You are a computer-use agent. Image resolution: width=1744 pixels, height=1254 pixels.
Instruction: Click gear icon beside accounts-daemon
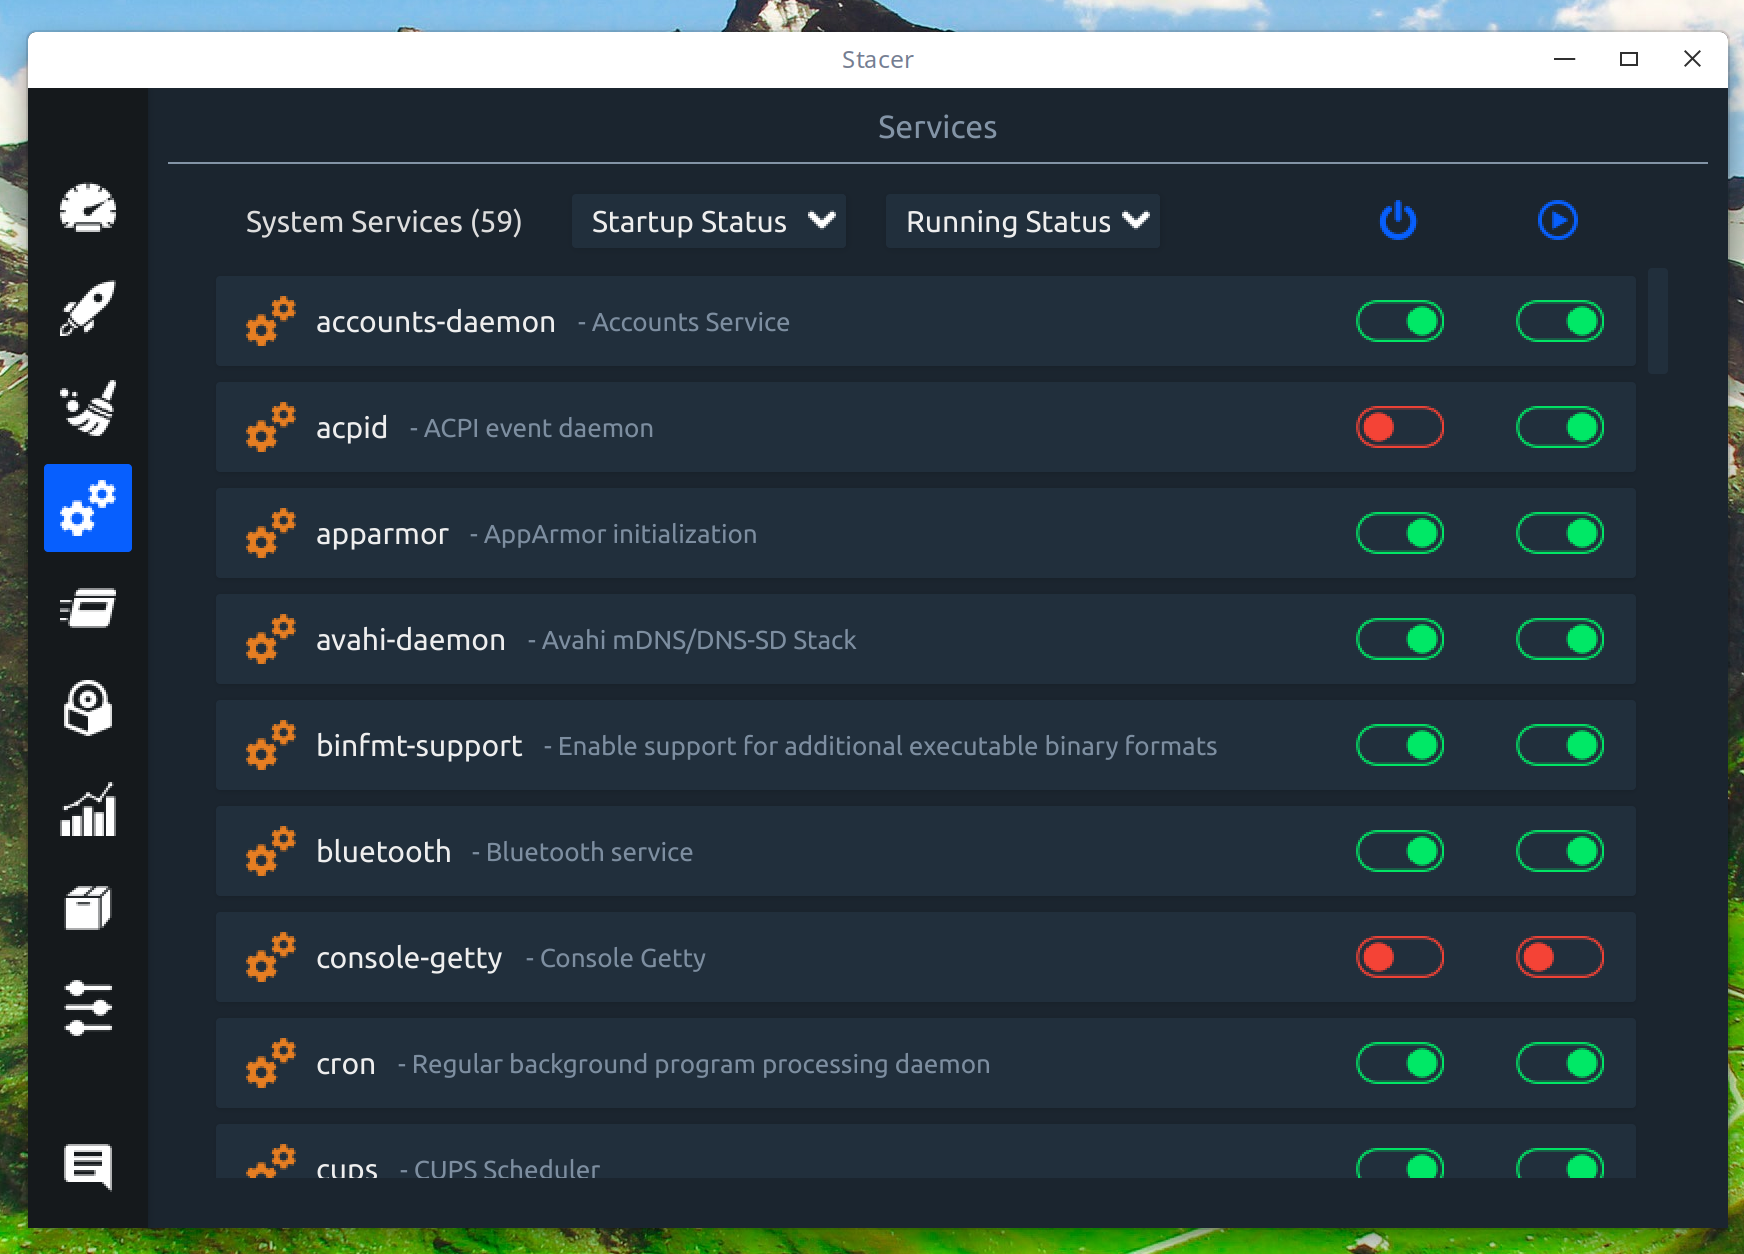coord(271,321)
